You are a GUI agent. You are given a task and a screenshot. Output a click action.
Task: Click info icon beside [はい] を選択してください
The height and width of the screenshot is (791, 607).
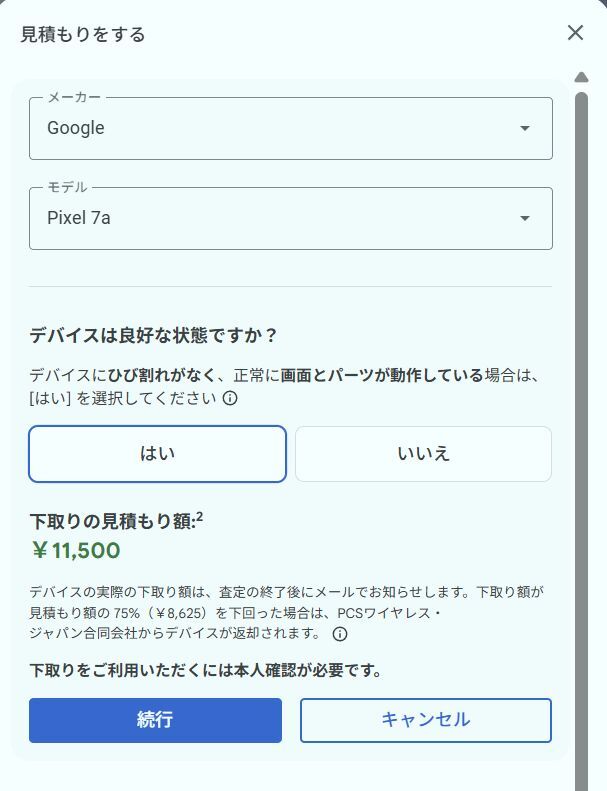tap(230, 398)
